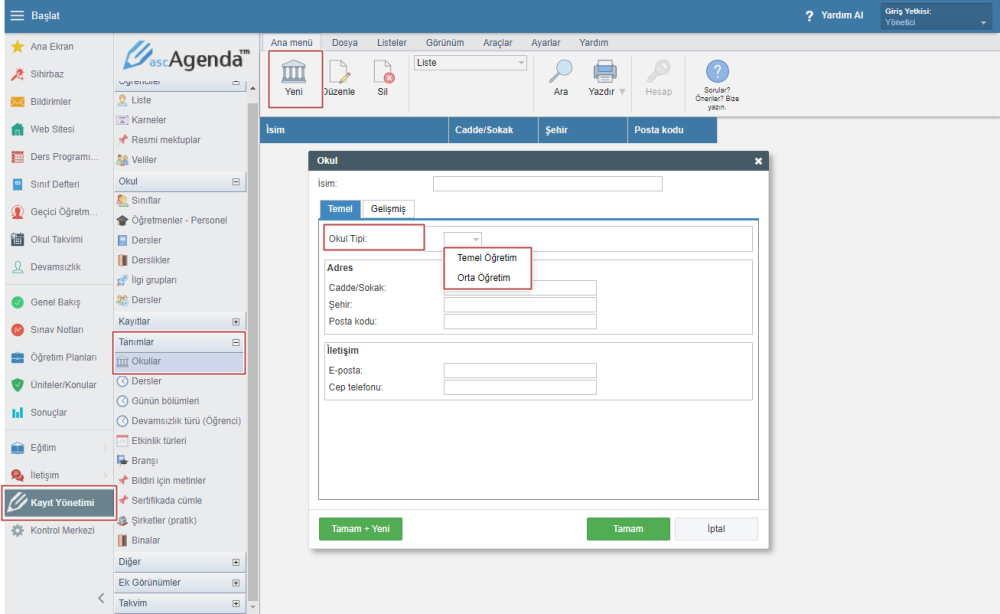The image size is (1000, 614).
Task: Open Kayıt Yönetimi in sidebar
Action: [x=59, y=502]
